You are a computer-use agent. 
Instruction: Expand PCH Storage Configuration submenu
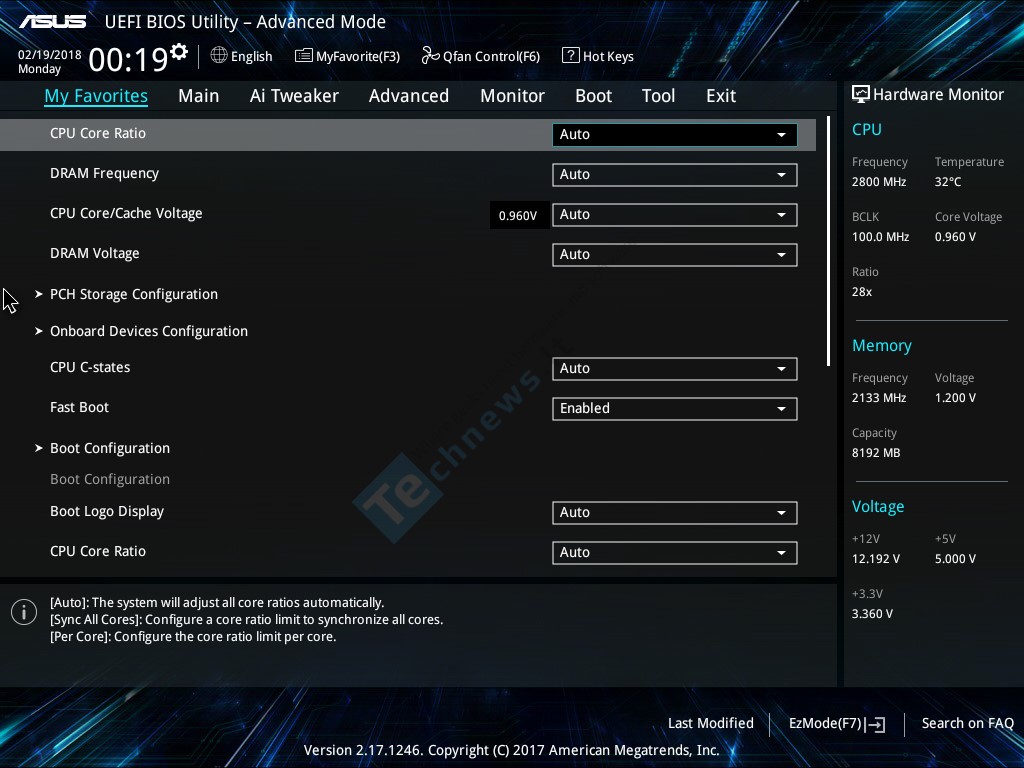click(x=134, y=295)
